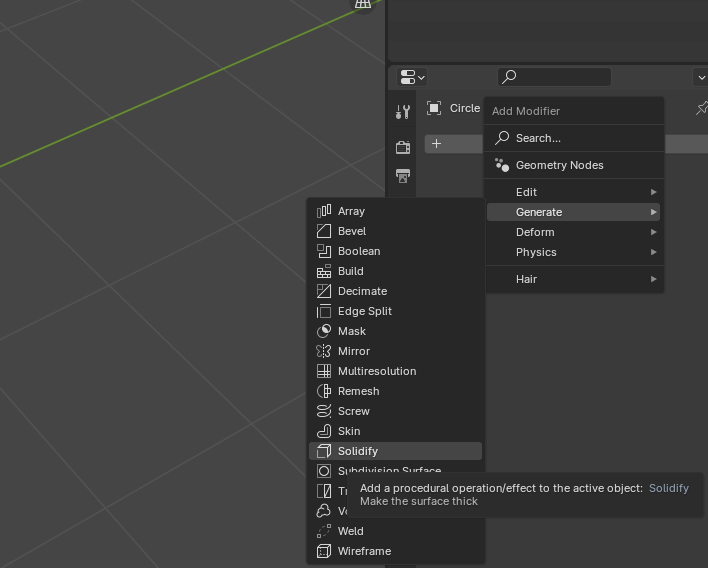Open the editor type dropdown

pos(412,77)
